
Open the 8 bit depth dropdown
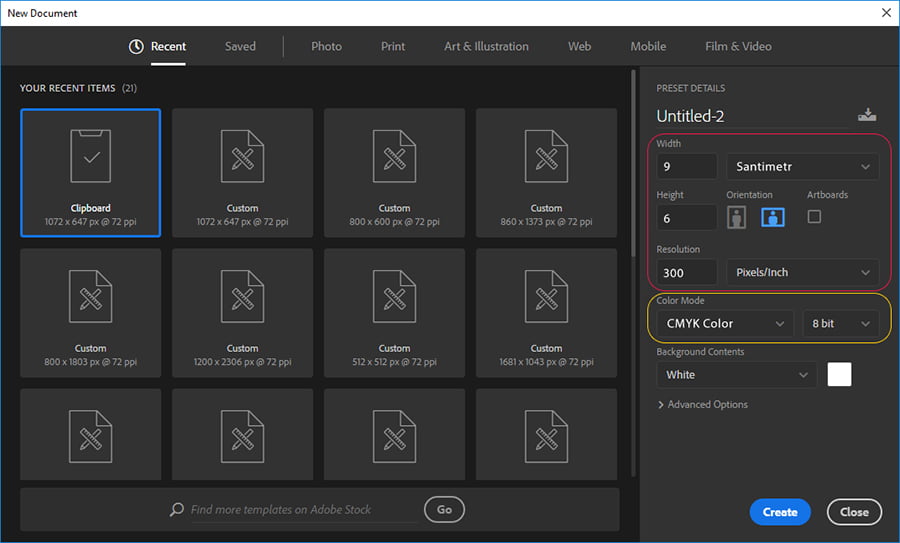pos(840,324)
